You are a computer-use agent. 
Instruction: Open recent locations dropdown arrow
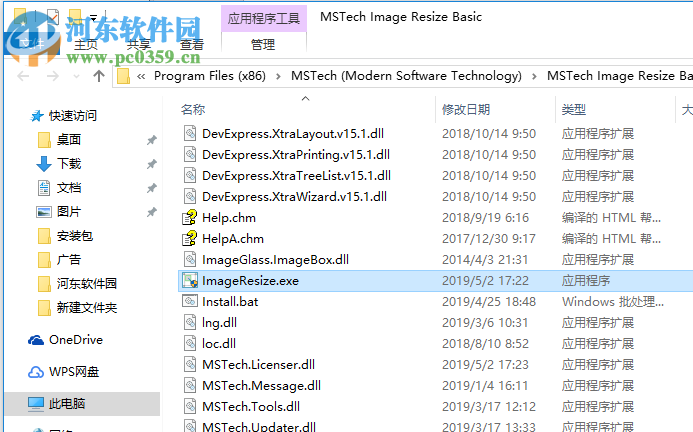coord(76,76)
